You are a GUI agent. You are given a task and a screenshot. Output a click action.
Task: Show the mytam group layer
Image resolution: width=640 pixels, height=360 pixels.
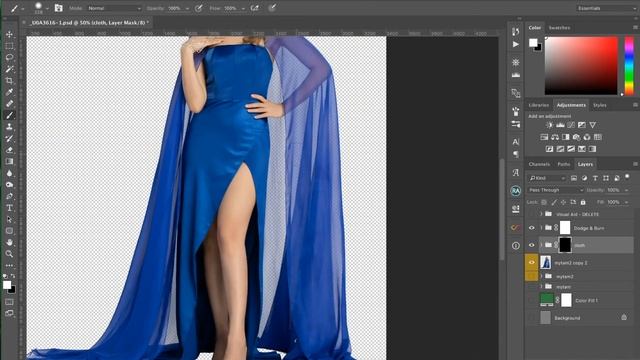(x=531, y=287)
